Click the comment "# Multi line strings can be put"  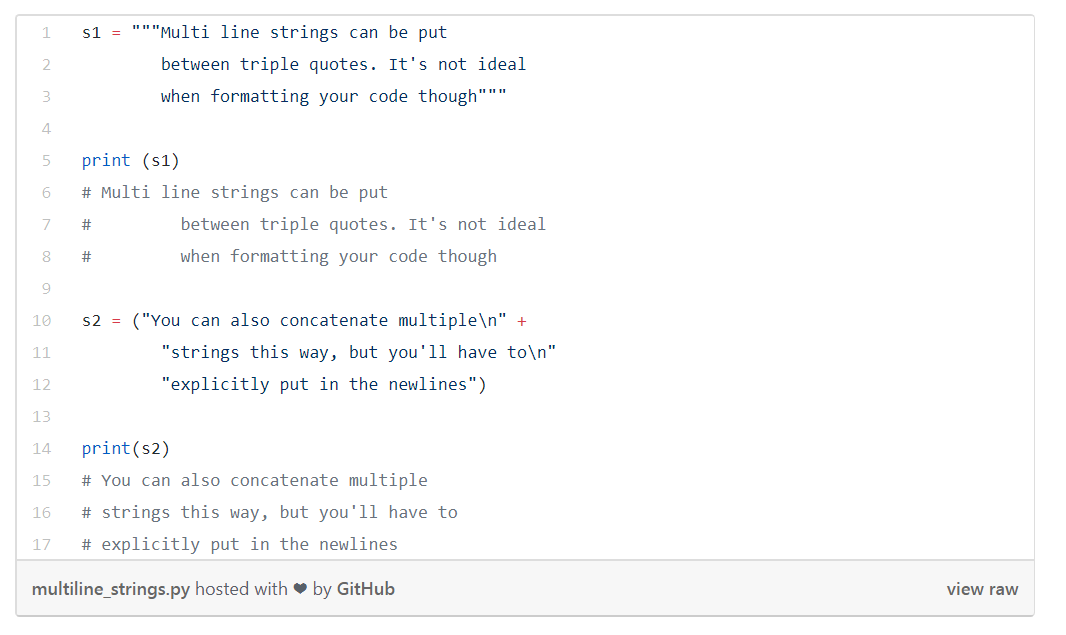click(235, 192)
